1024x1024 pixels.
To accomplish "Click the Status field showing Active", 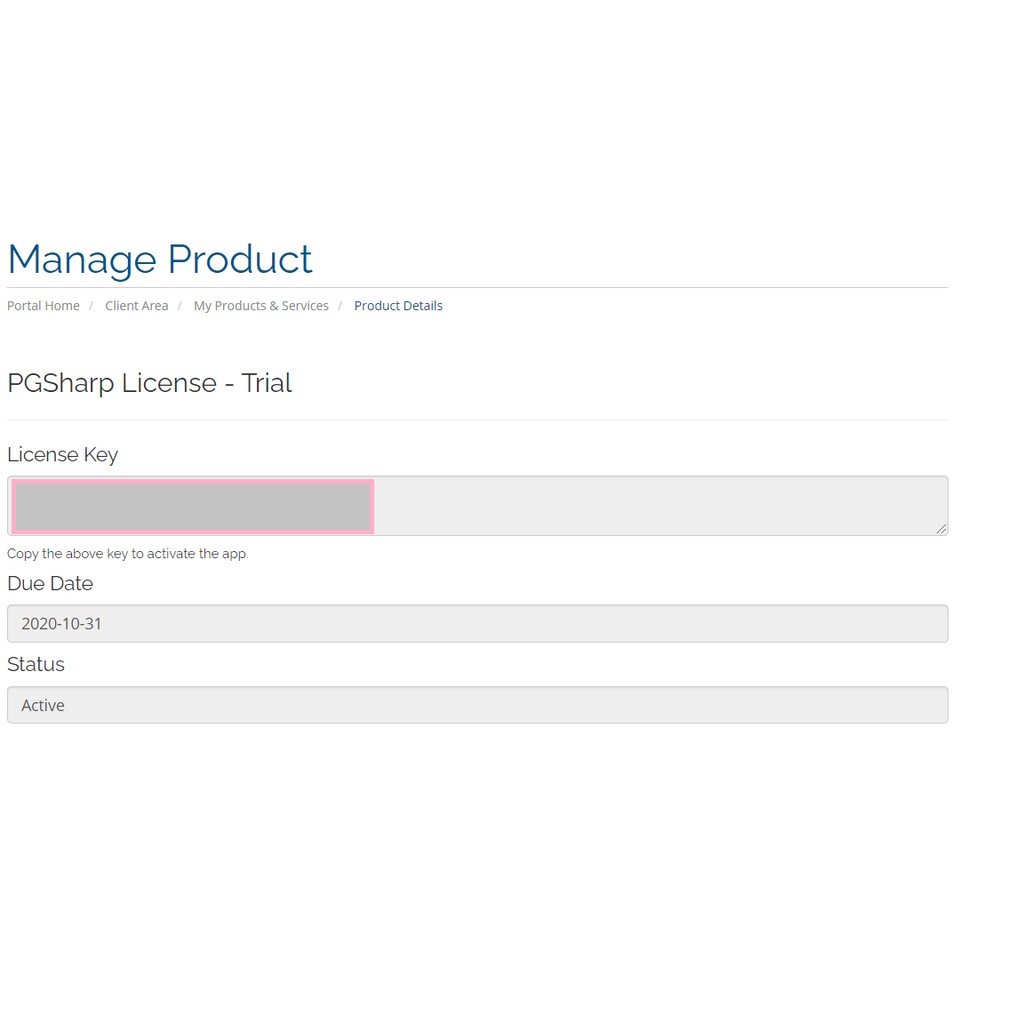I will pos(477,705).
